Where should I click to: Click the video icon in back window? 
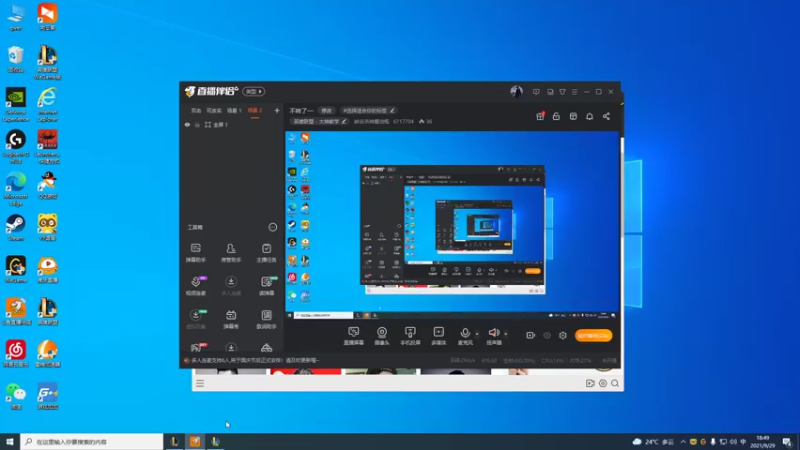[x=590, y=383]
